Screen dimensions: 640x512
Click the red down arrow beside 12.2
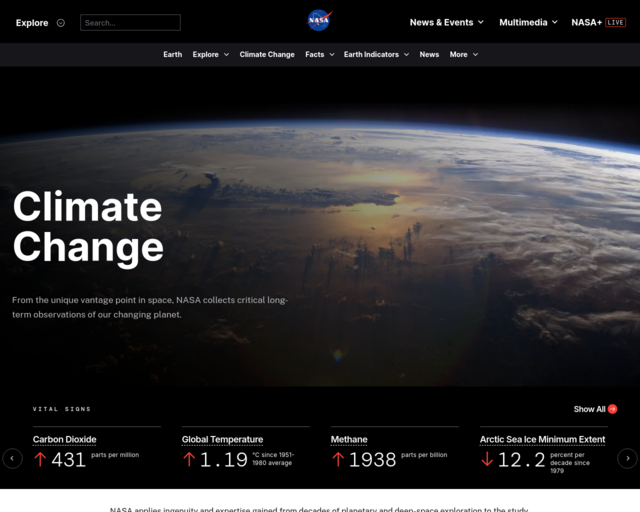[x=487, y=459]
